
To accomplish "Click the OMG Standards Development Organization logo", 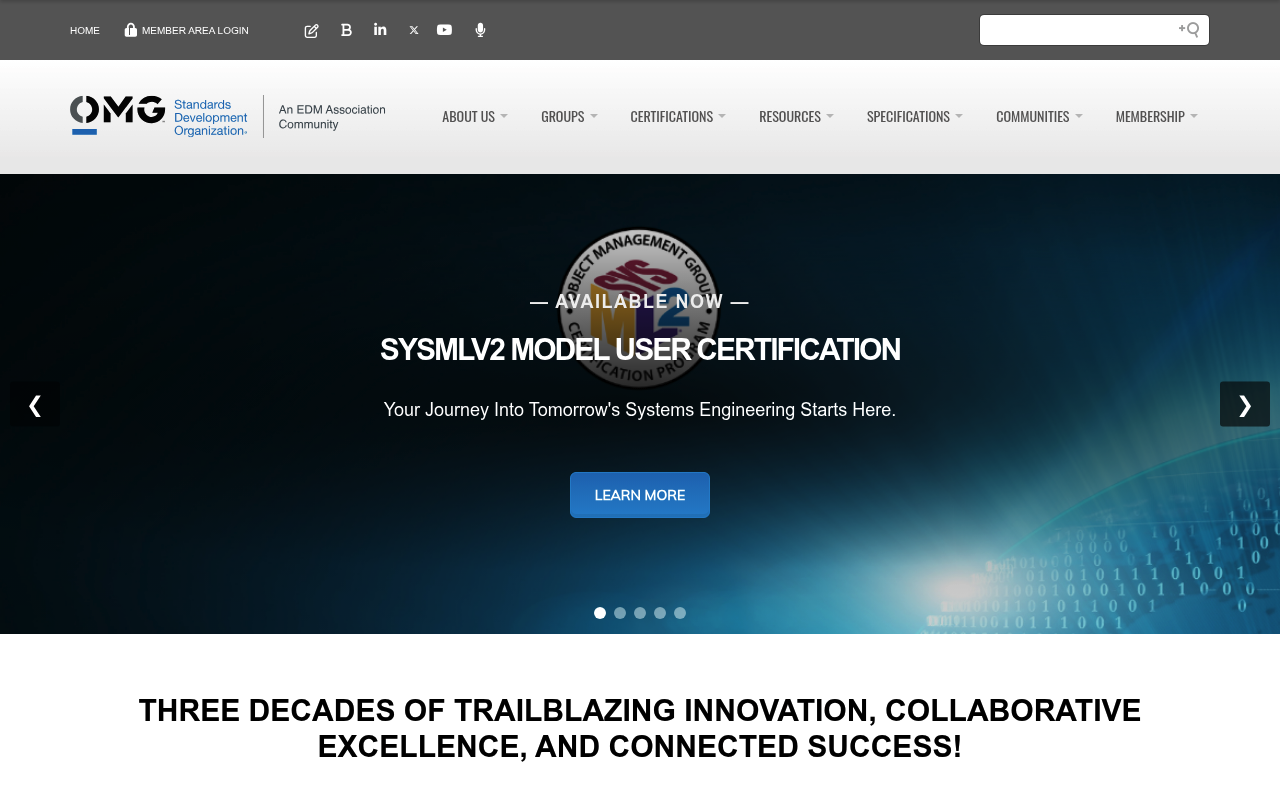I will pos(159,116).
